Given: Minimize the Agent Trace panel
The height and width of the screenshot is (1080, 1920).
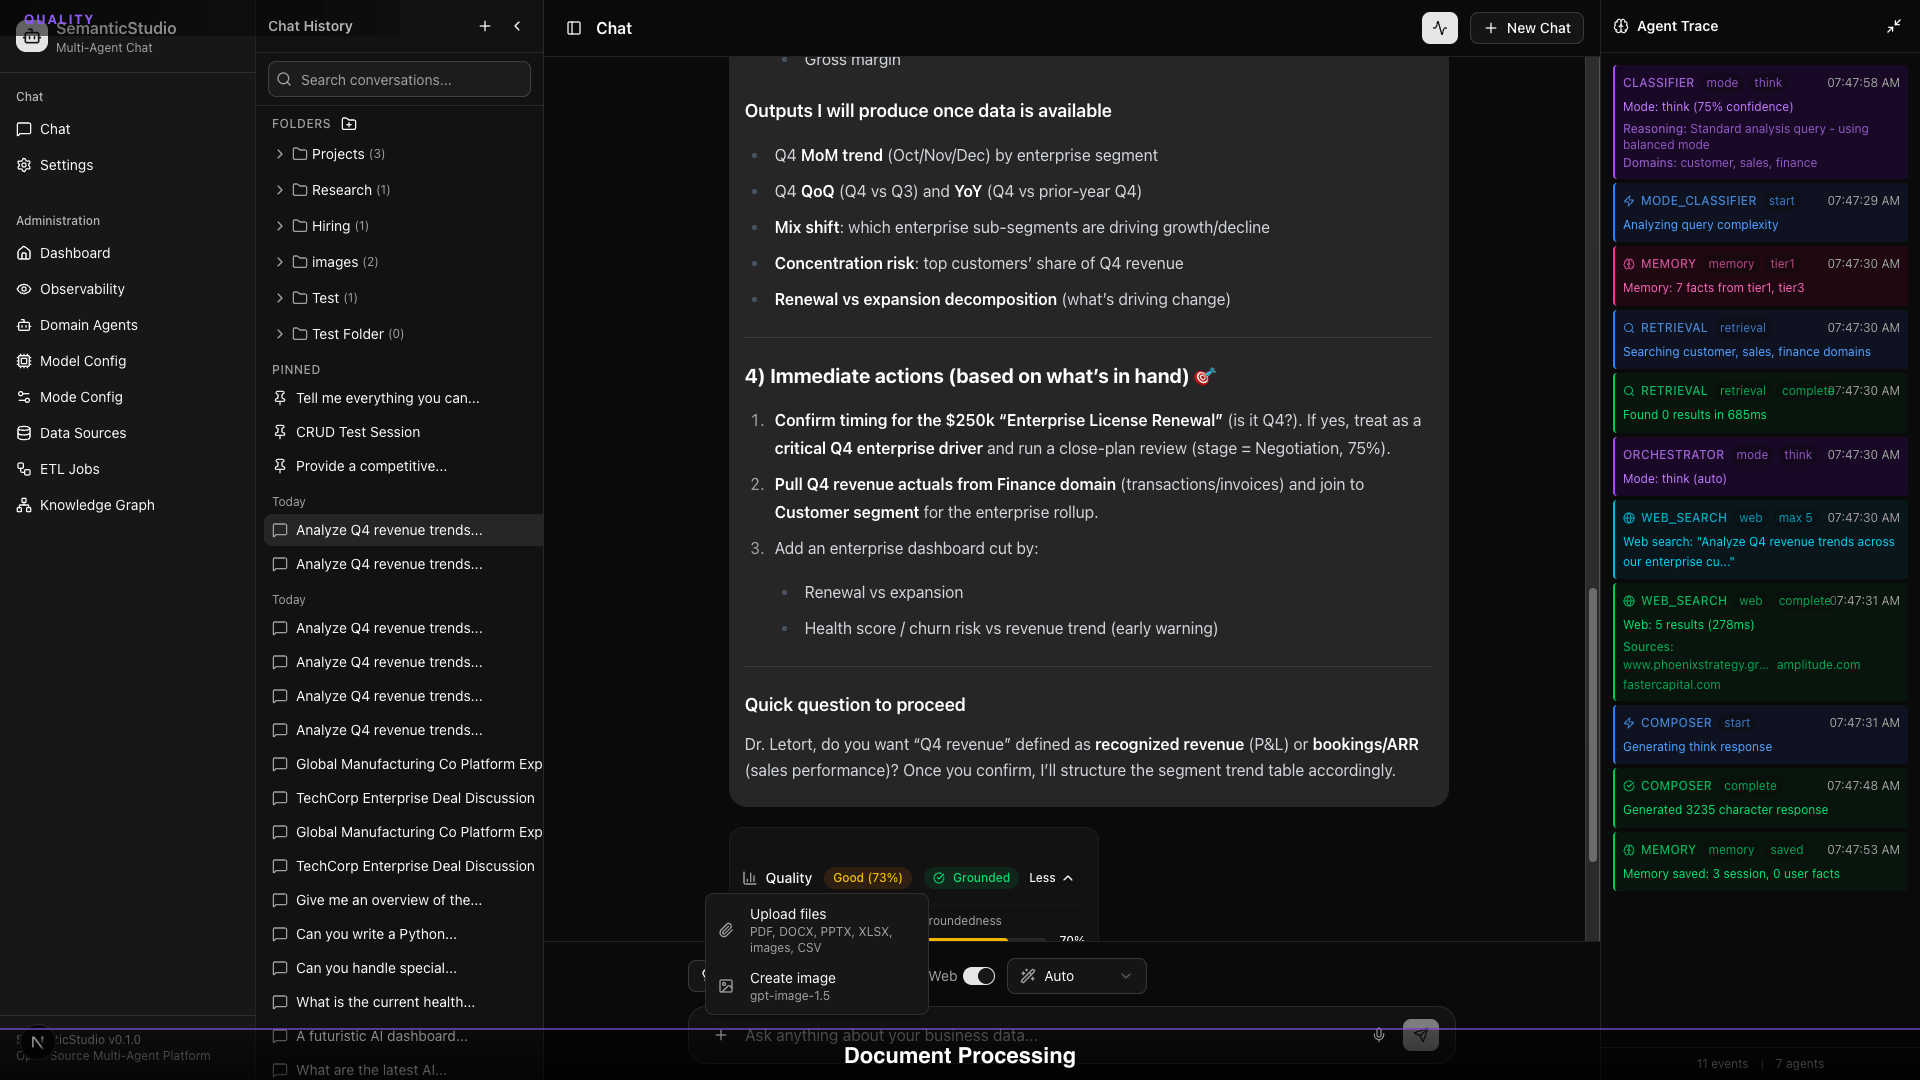Looking at the screenshot, I should point(1893,26).
